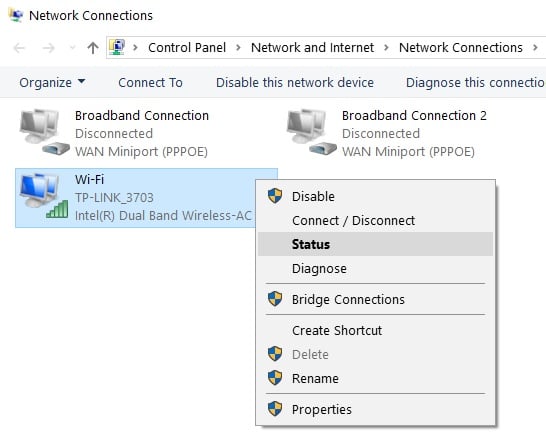Click the control panel icon in address bar
546x441 pixels.
(117, 47)
